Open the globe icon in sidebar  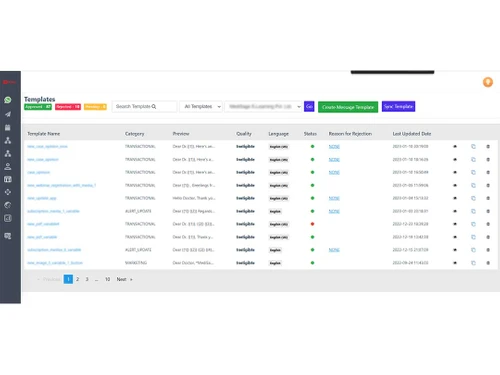(8, 205)
